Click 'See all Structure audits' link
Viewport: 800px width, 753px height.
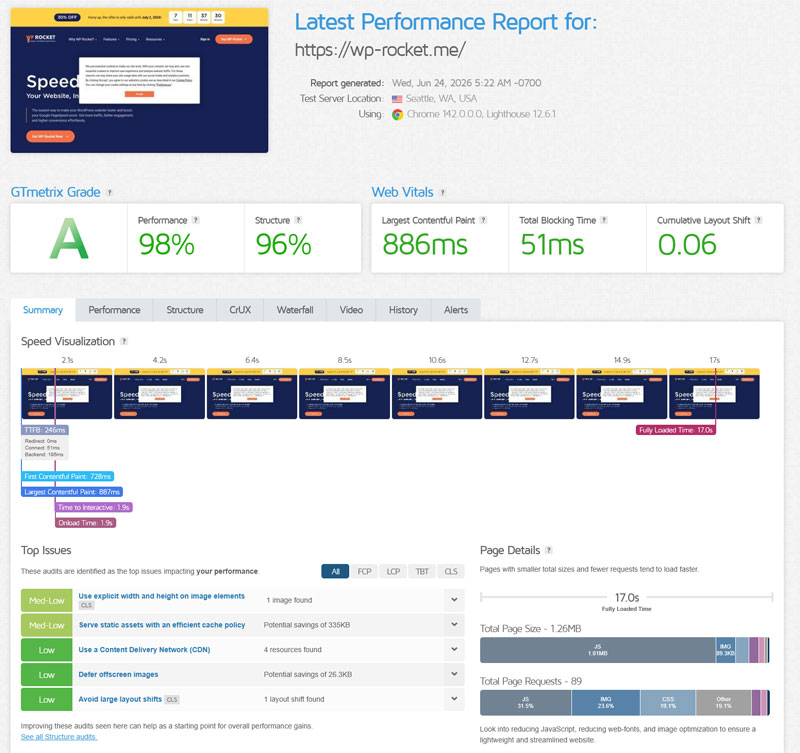pyautogui.click(x=59, y=737)
